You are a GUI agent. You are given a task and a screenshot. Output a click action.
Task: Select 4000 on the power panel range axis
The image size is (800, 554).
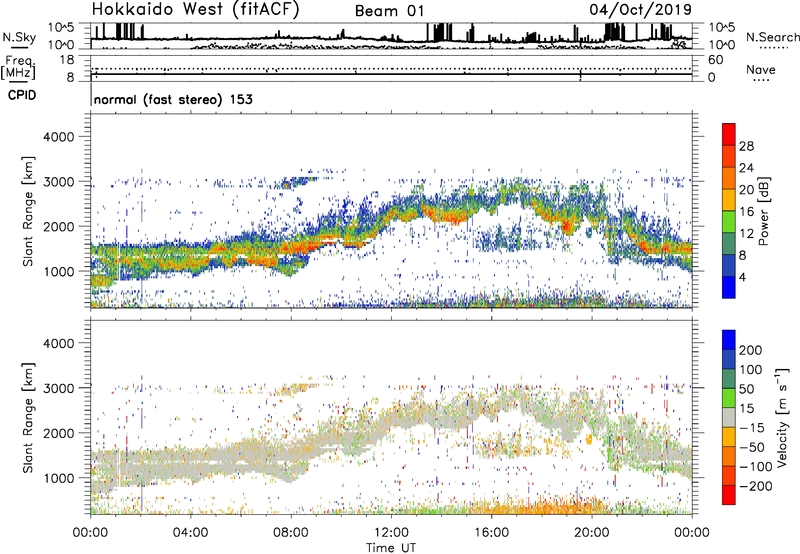click(x=59, y=137)
